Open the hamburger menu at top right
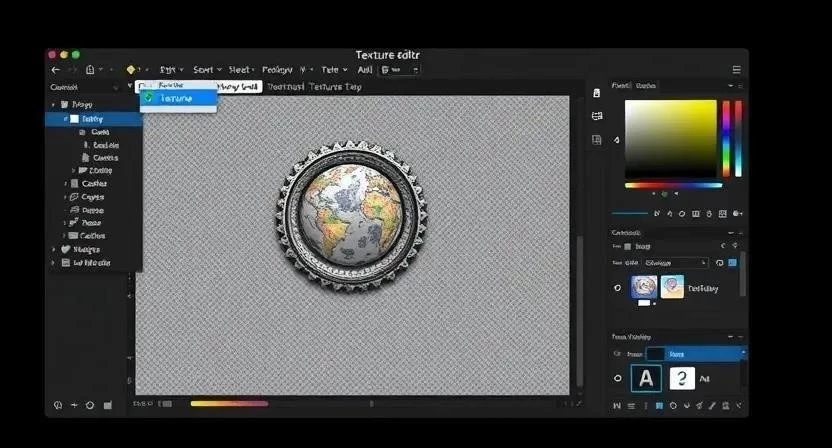The image size is (832, 448). [737, 70]
